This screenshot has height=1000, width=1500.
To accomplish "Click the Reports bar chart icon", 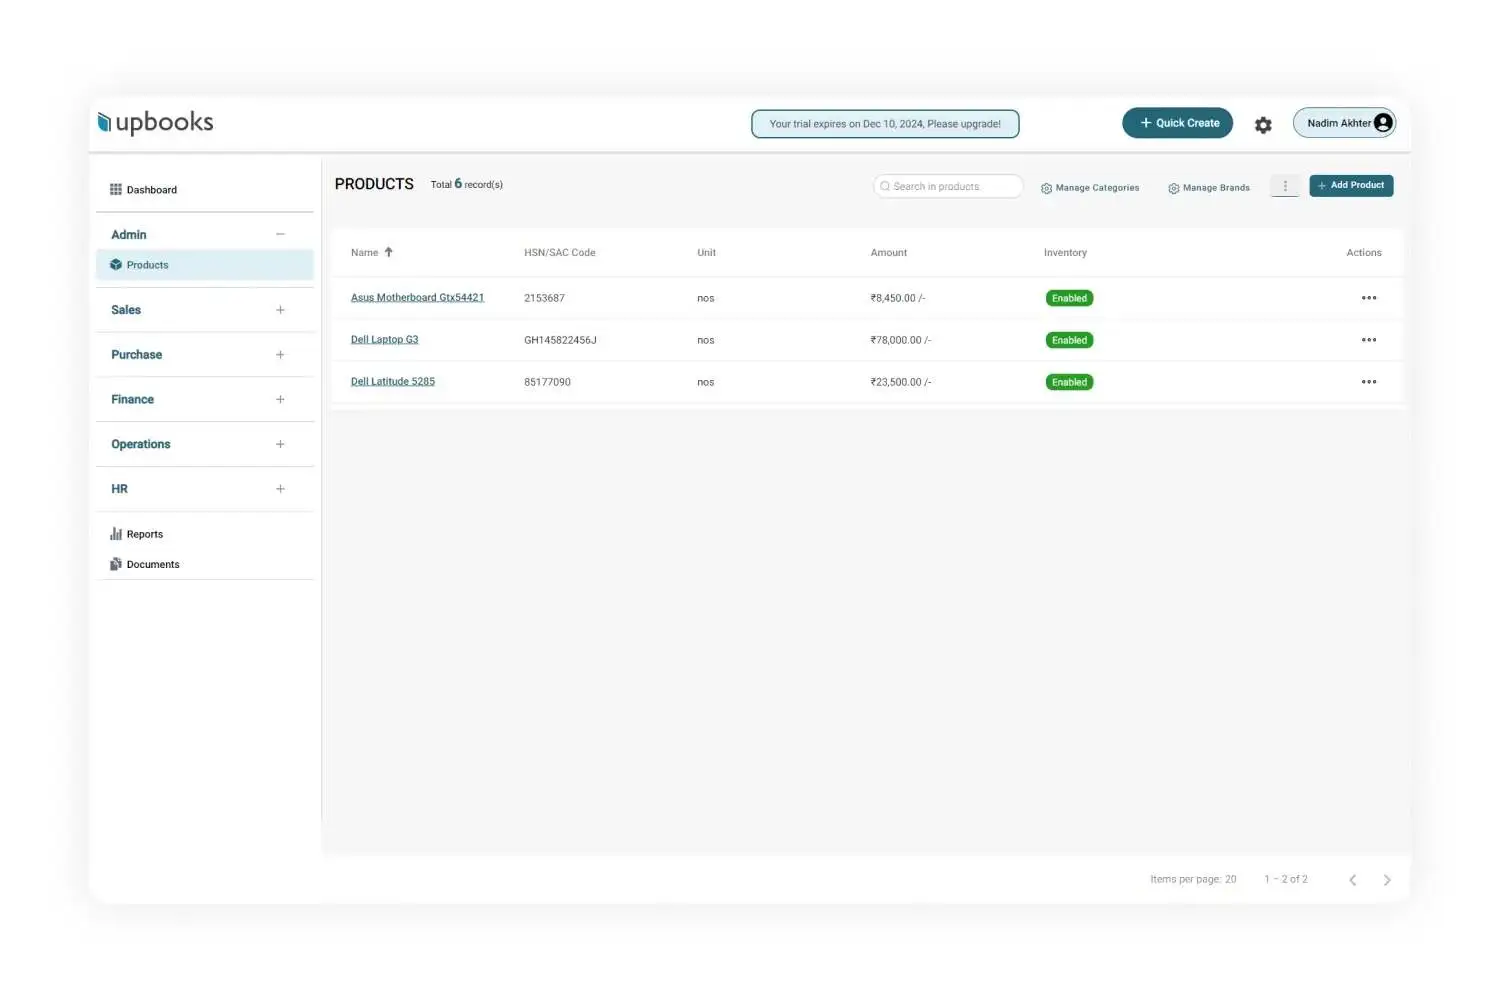I will point(116,534).
